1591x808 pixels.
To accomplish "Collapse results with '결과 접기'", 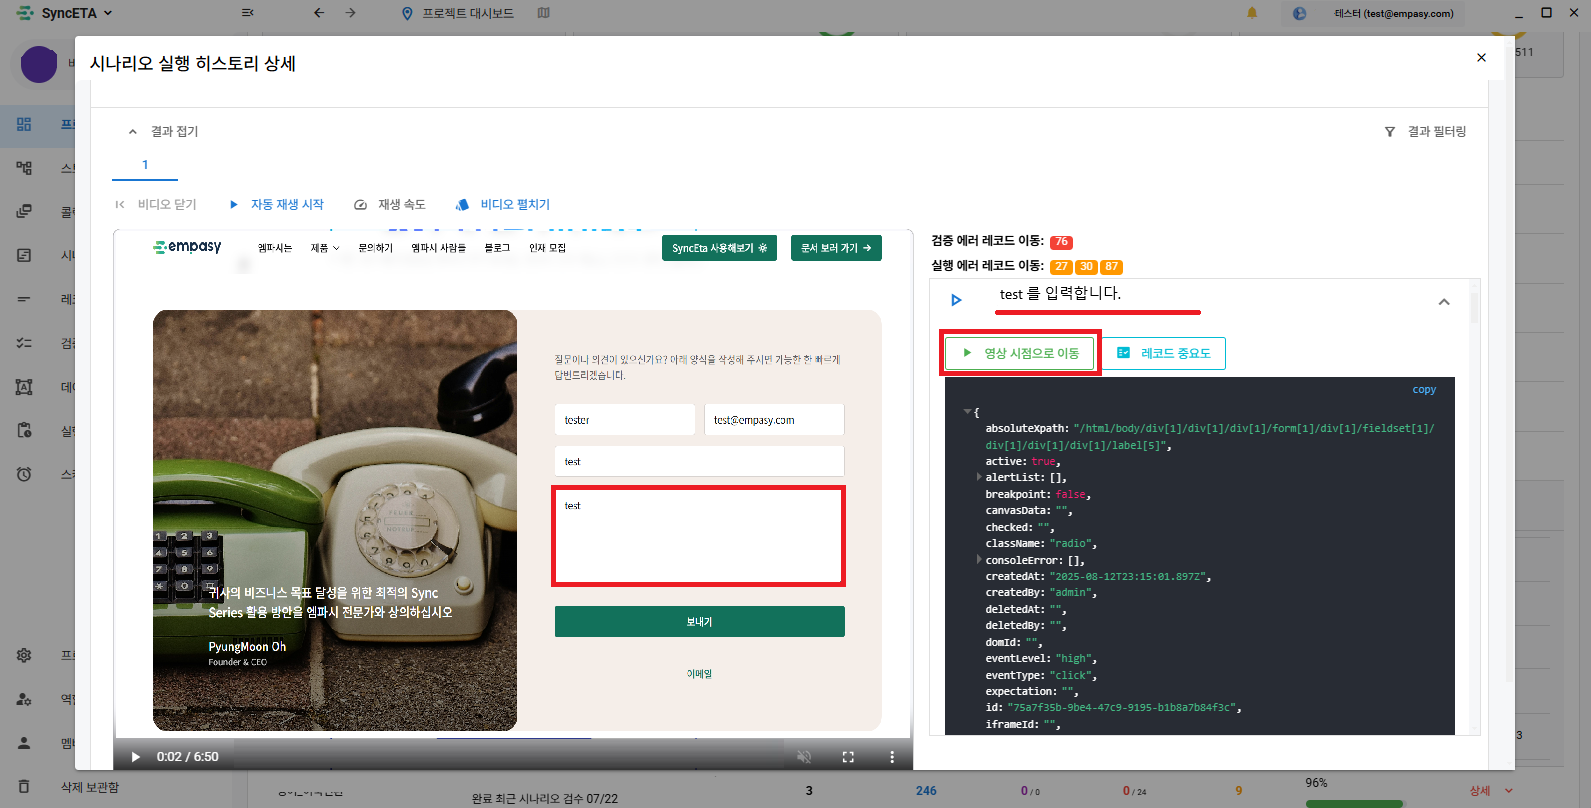I will coord(163,132).
